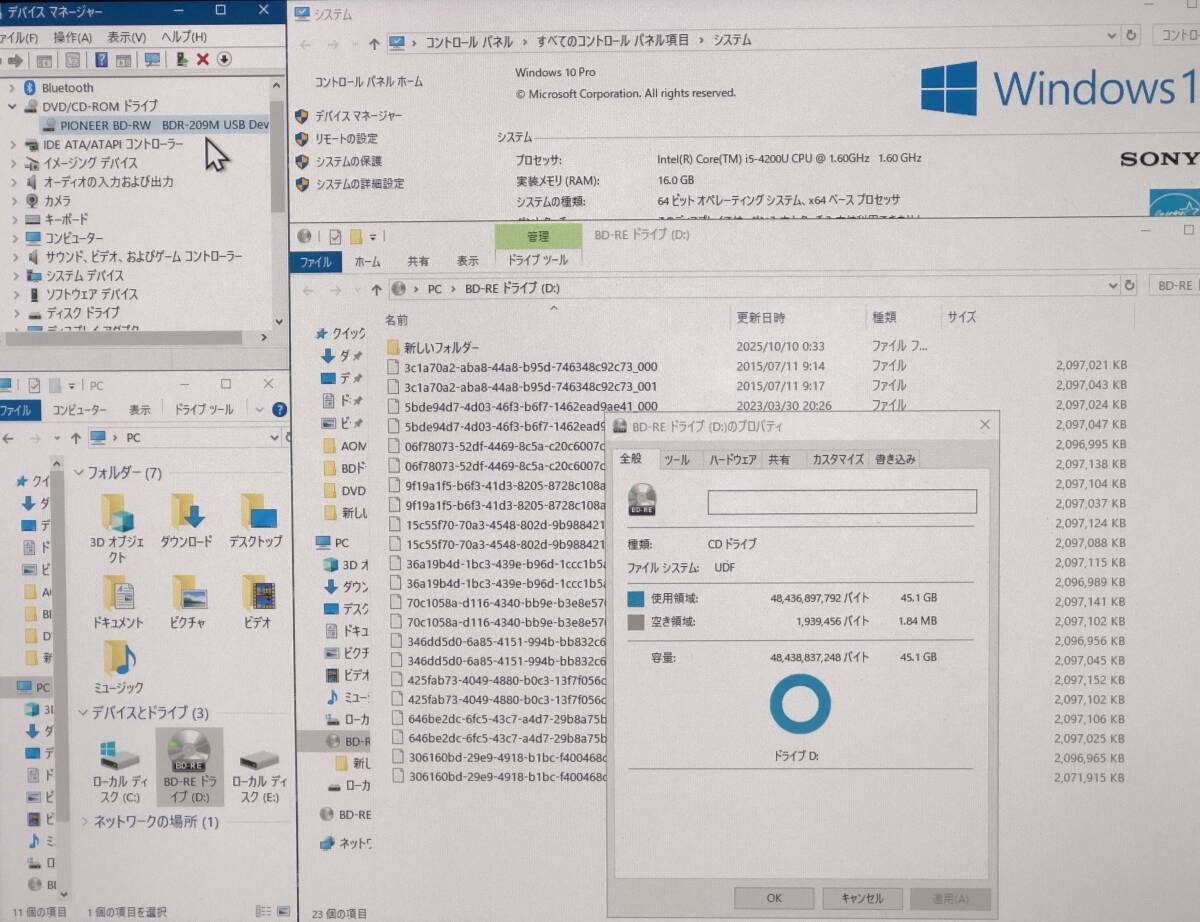Click キャンセル in the properties dialog
The width and height of the screenshot is (1200, 922).
tap(862, 898)
